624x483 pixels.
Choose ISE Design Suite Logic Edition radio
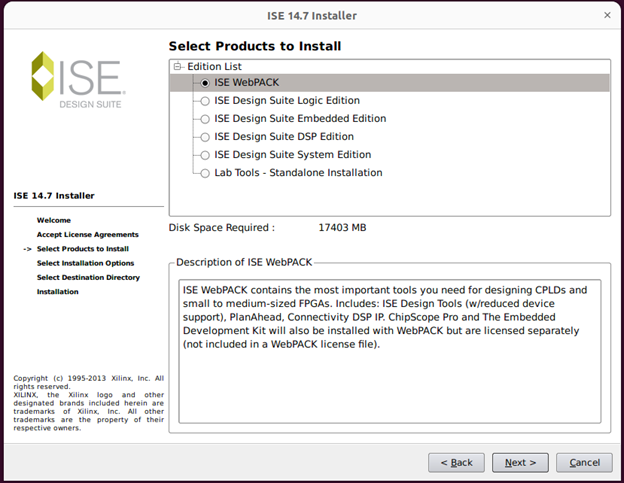pos(205,101)
